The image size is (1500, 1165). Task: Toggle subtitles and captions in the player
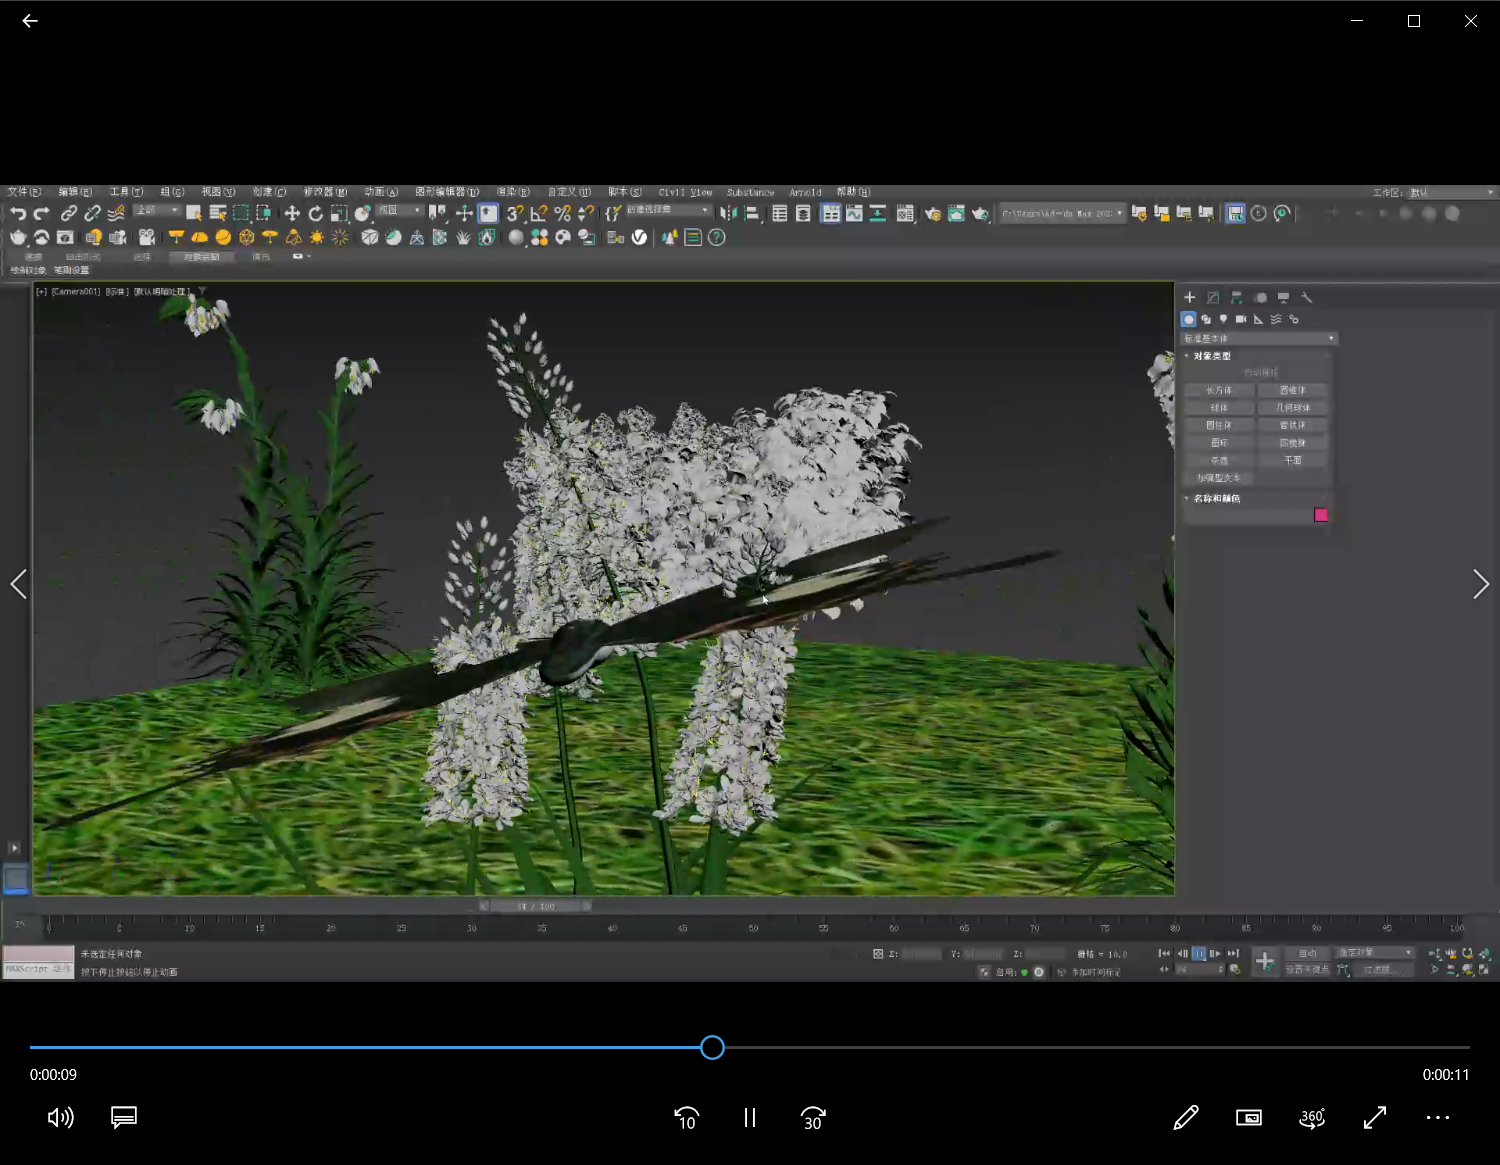[x=124, y=1118]
